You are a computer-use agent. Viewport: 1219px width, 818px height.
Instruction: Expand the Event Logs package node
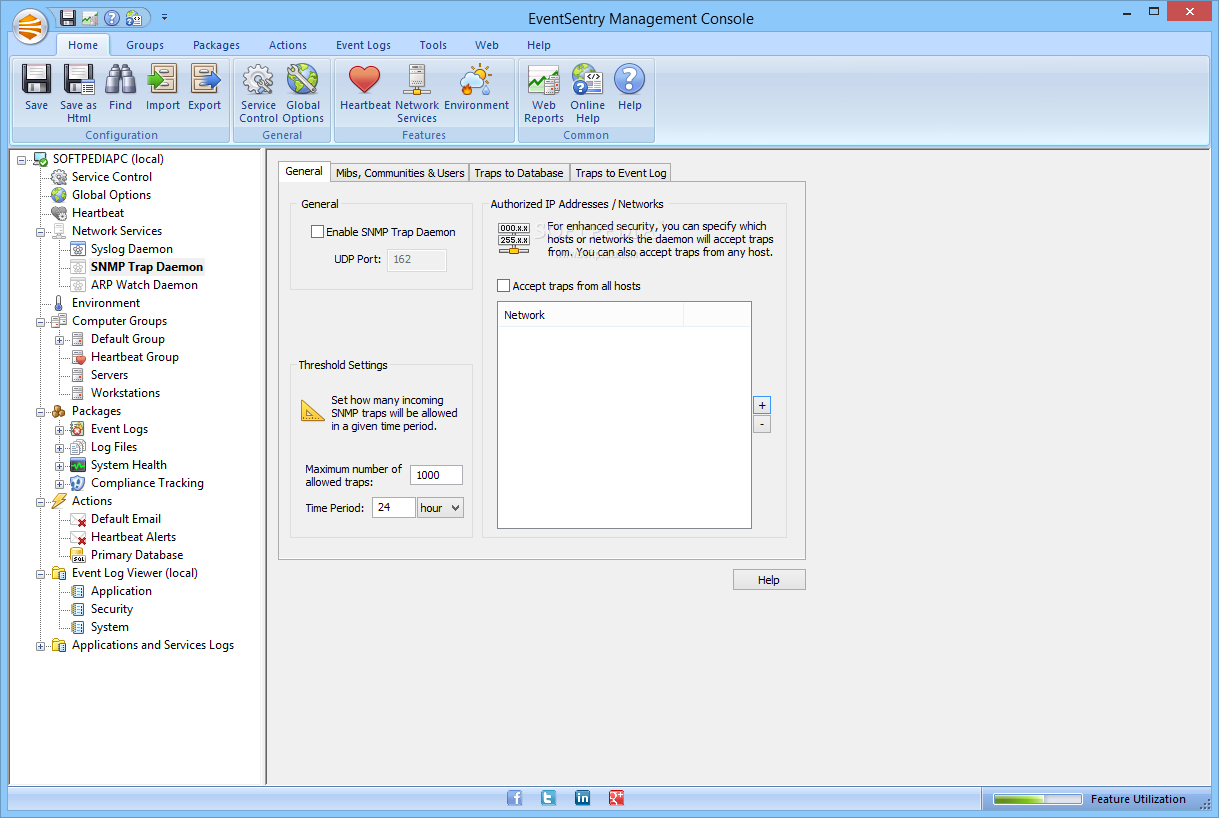(x=60, y=429)
